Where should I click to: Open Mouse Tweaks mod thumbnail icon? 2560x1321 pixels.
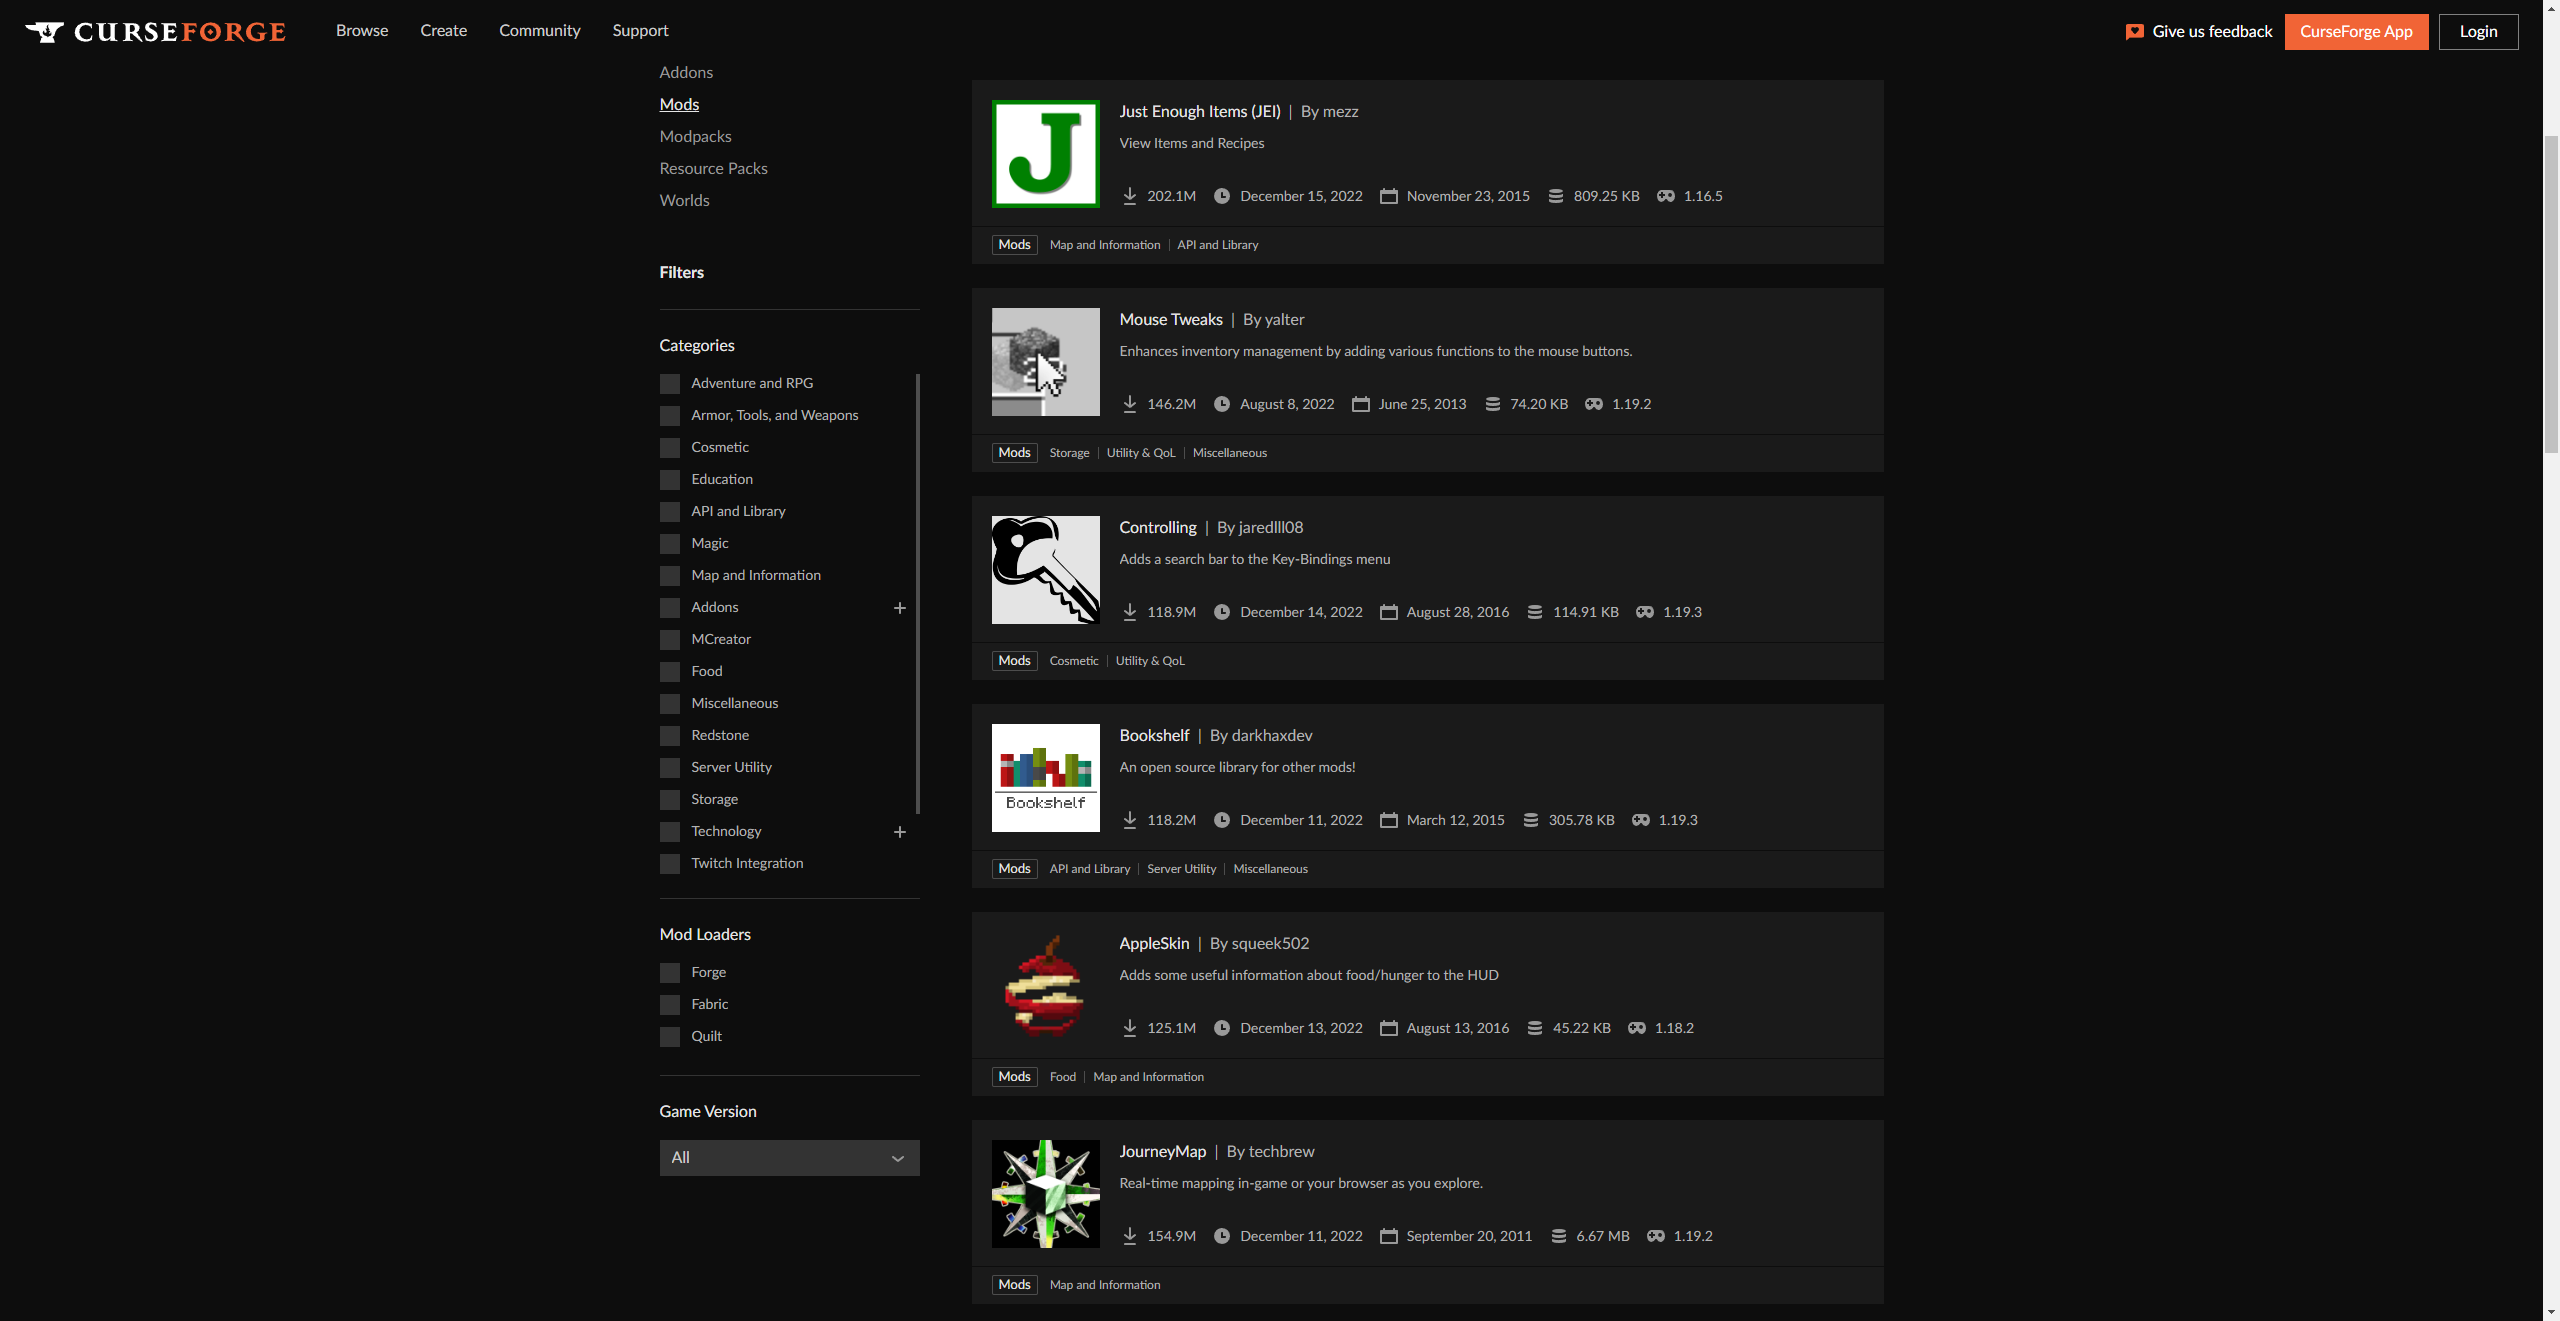1045,362
